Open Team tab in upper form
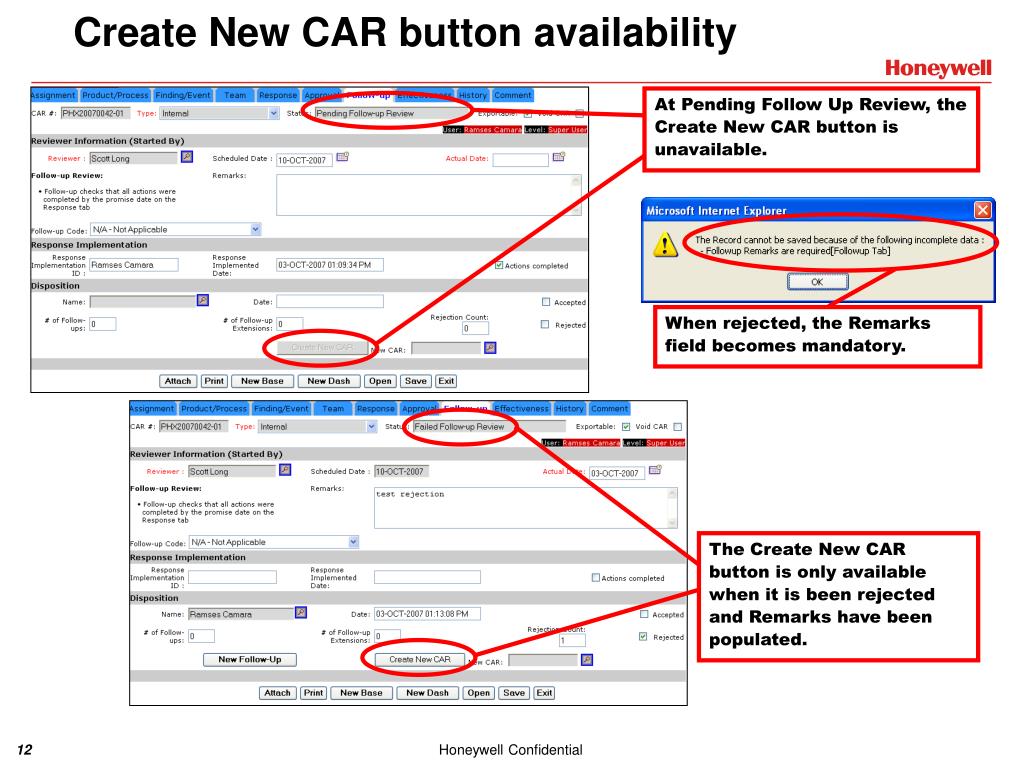 coord(235,95)
